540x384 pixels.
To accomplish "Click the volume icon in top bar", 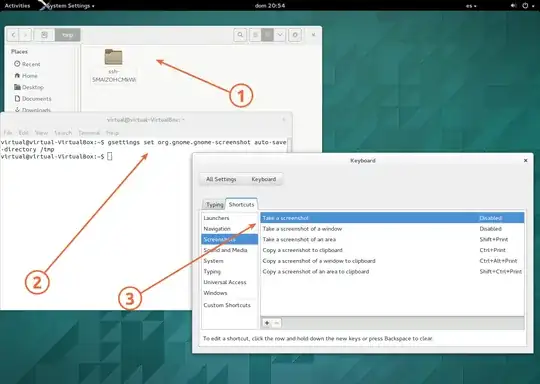I will 513,6.
